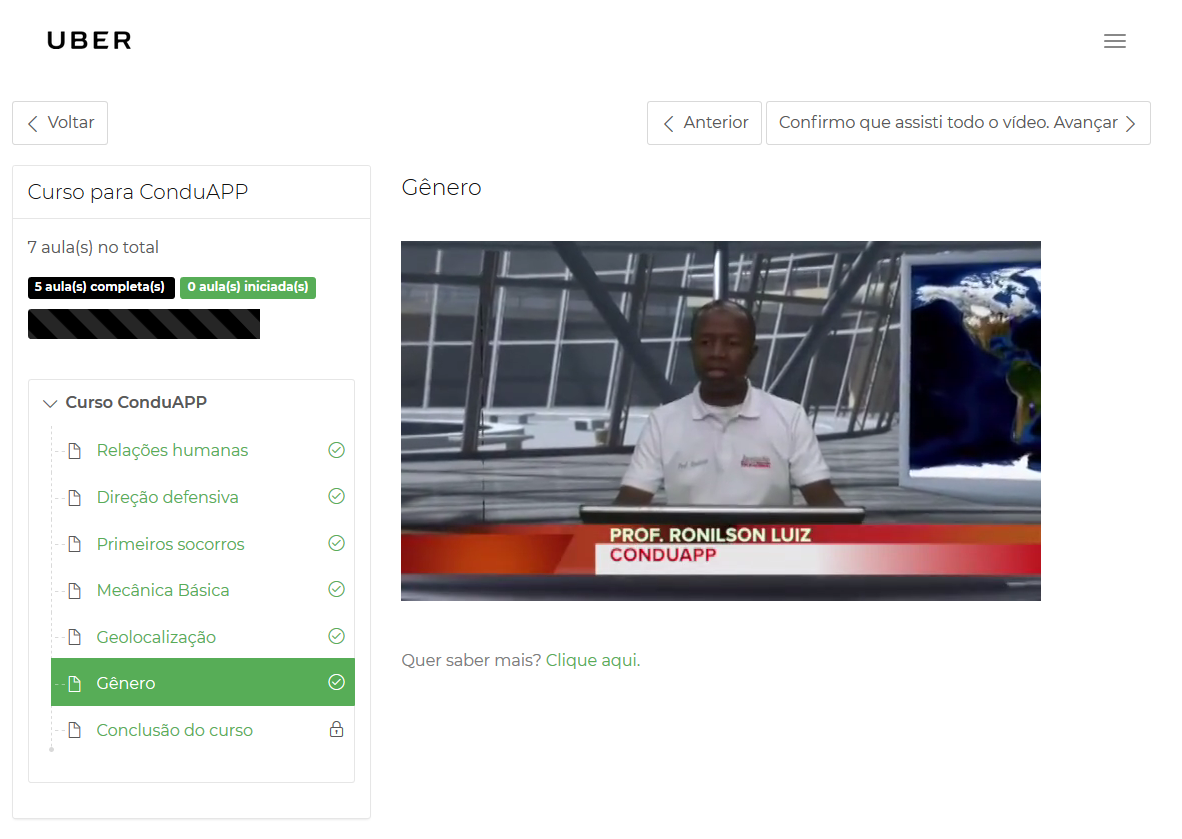
Task: Click the document icon for Conclusão do curso
Action: pos(75,730)
